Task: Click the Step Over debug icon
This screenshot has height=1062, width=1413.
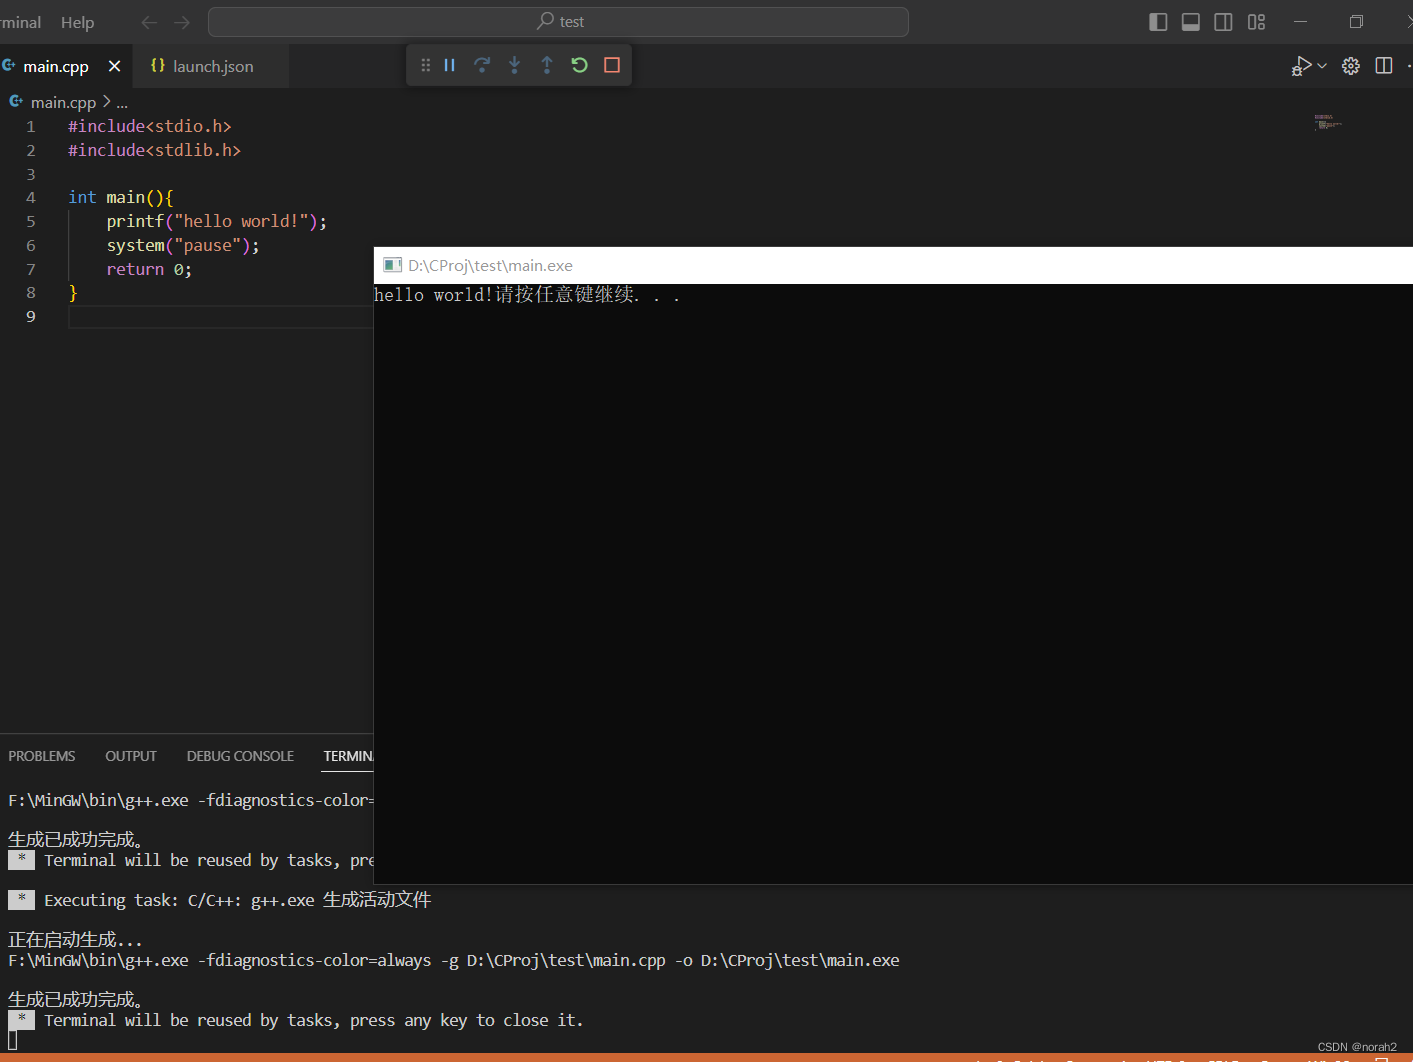Action: pos(482,65)
